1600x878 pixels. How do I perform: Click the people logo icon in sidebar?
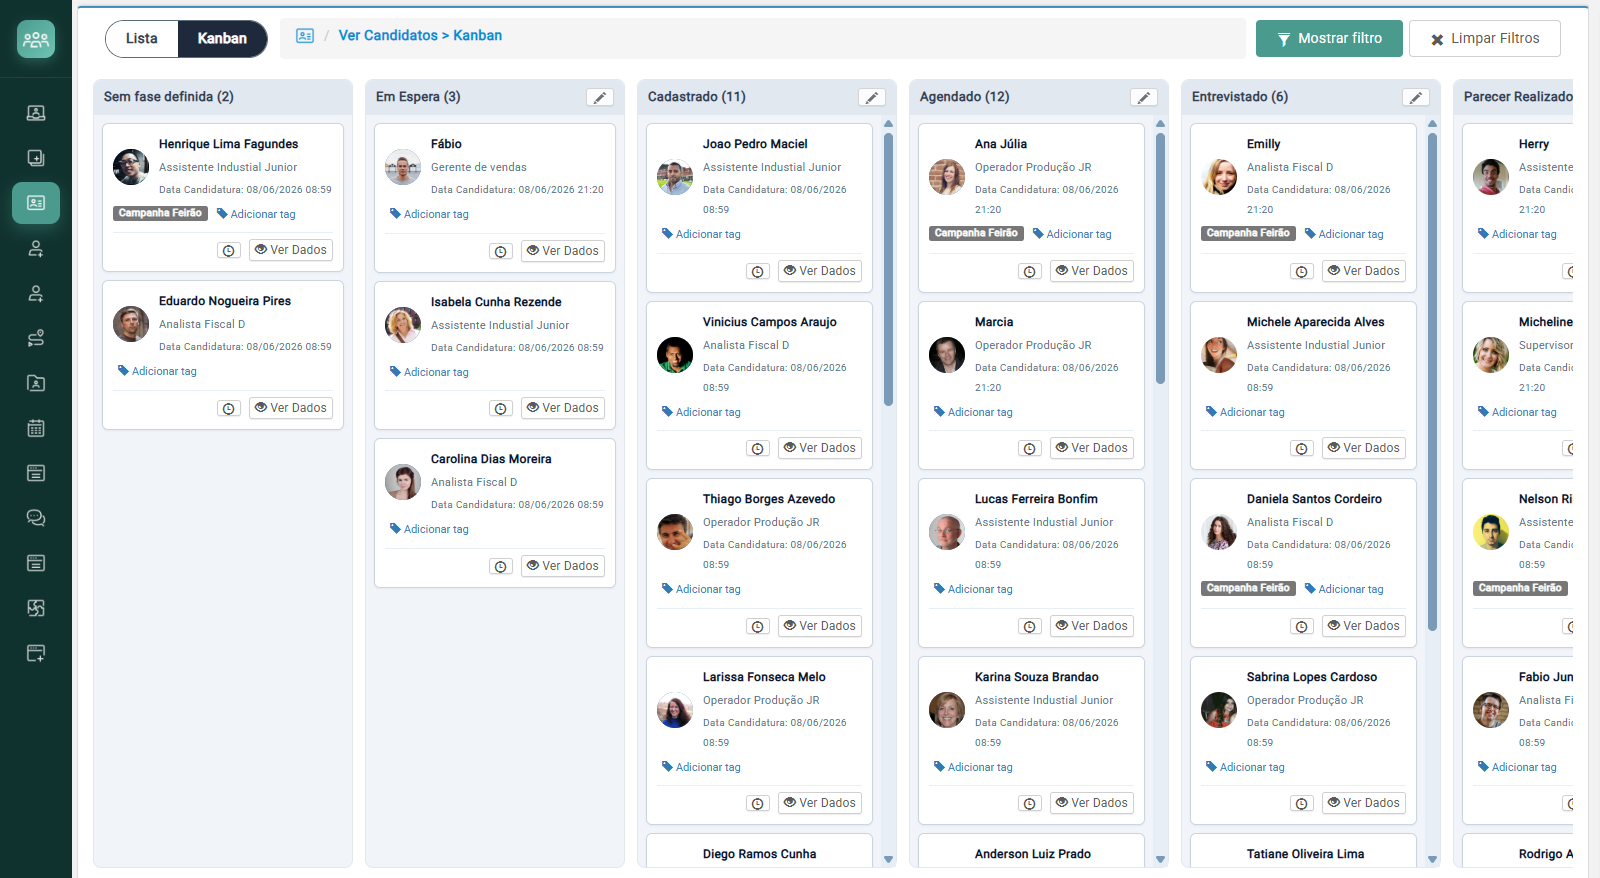point(36,39)
